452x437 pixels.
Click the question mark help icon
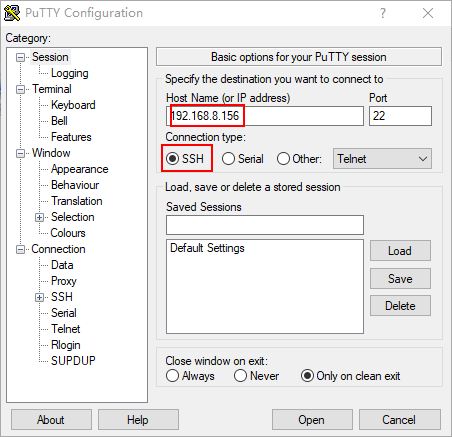pos(383,13)
